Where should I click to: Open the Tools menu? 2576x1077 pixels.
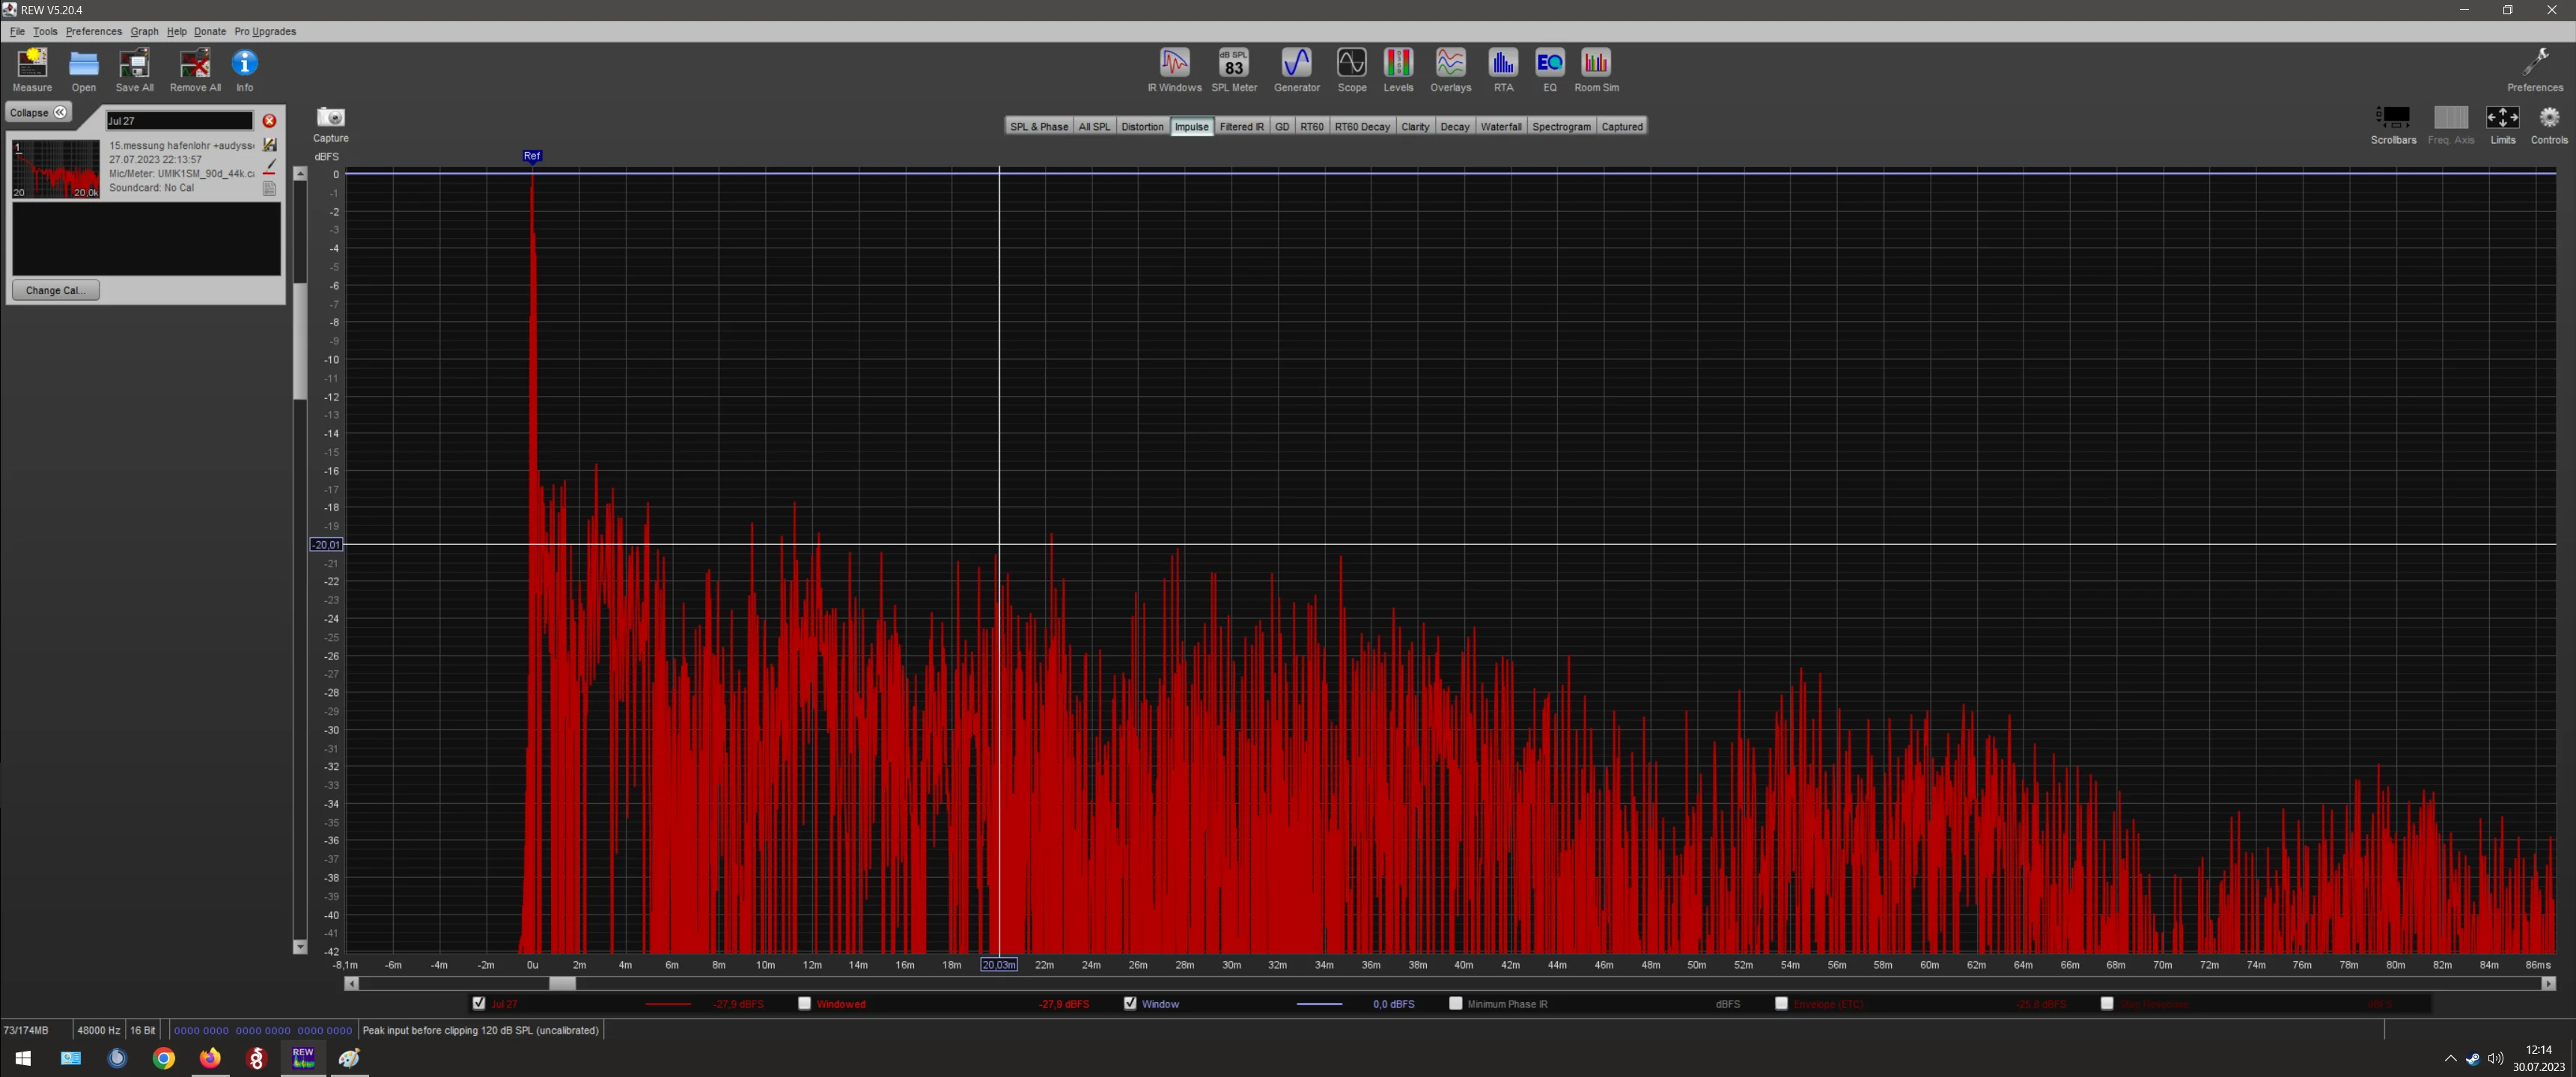coord(45,31)
